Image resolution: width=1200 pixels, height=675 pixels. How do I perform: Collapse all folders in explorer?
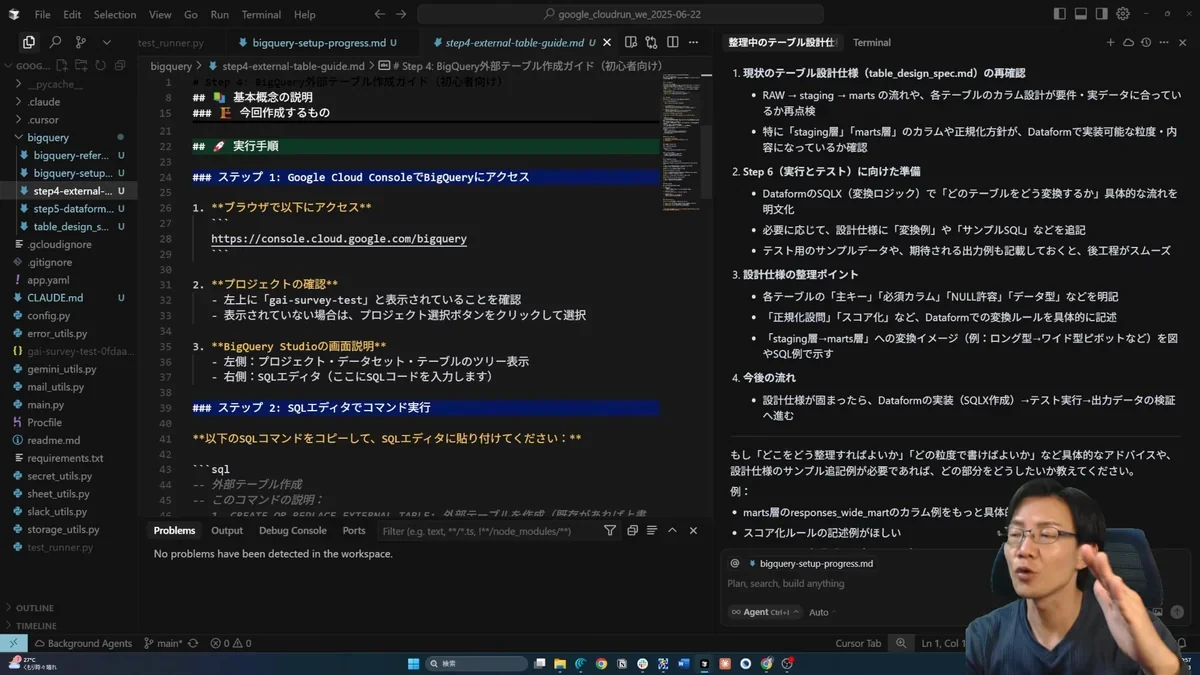pos(119,66)
